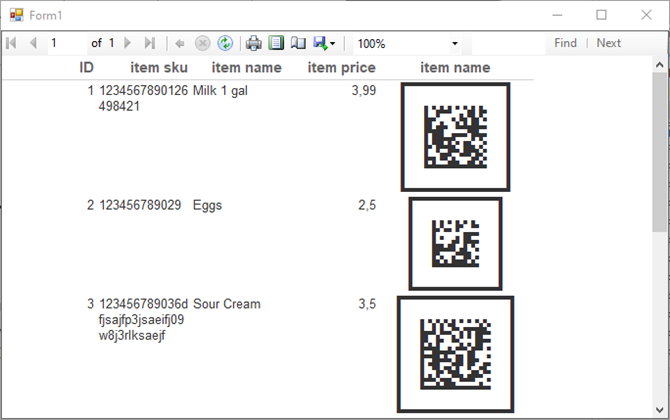This screenshot has height=420, width=670.
Task: Click the Next search link
Action: pyautogui.click(x=608, y=43)
